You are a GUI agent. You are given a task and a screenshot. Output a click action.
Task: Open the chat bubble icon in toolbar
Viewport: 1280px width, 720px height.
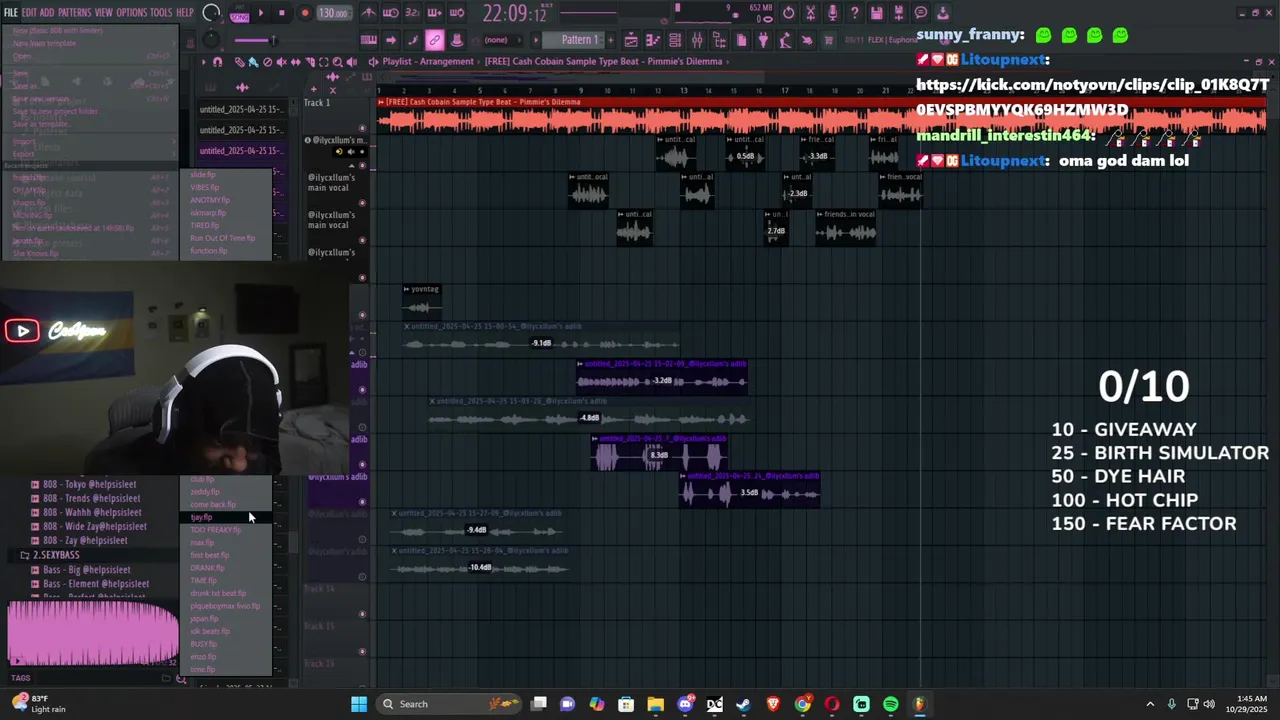click(x=920, y=13)
